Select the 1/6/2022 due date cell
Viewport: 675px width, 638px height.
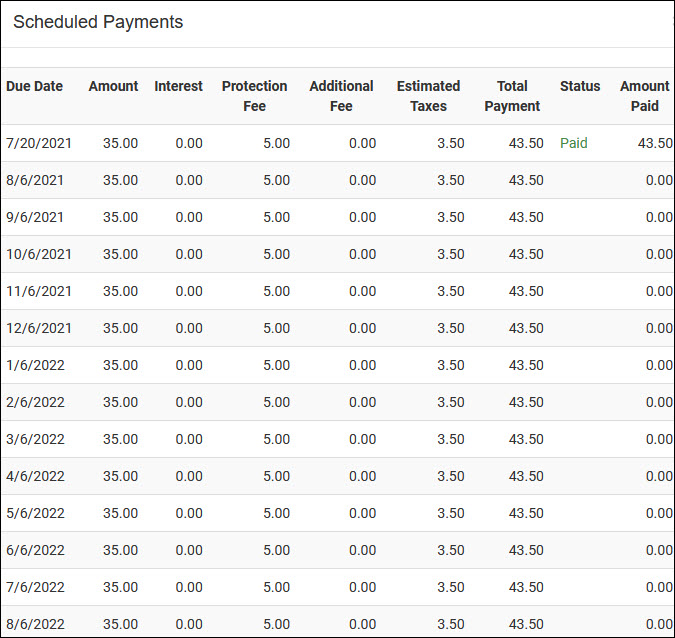click(35, 365)
